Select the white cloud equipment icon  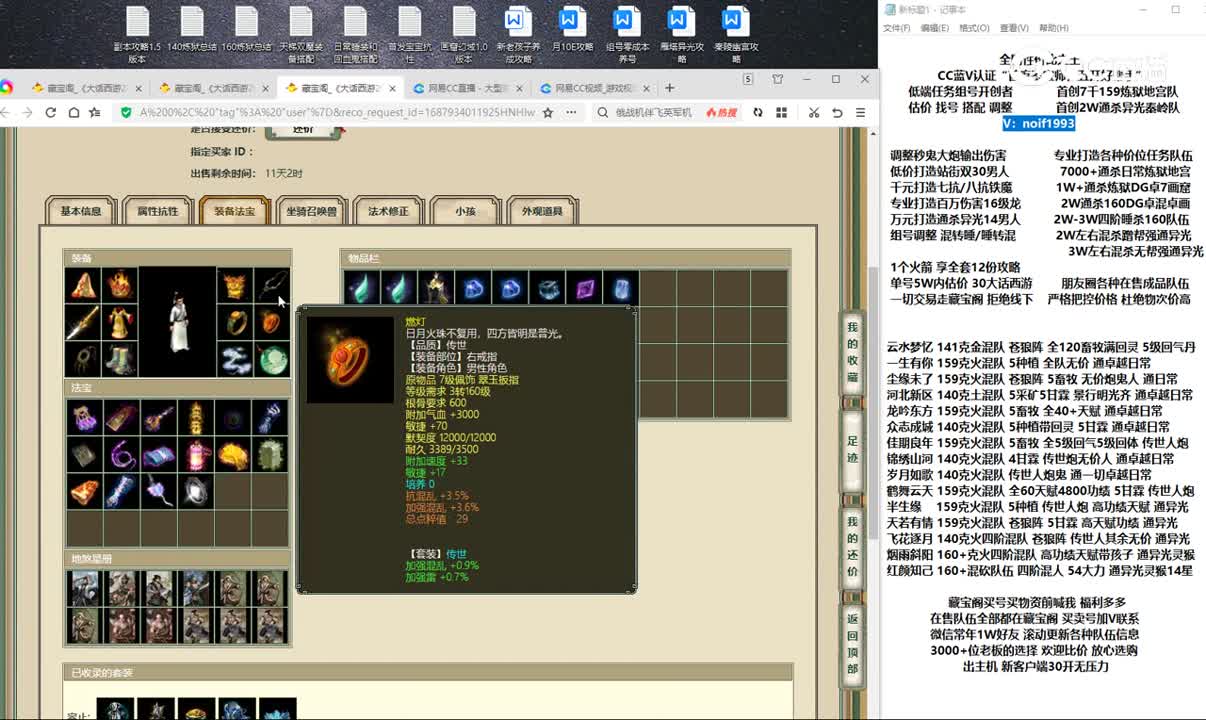coord(234,360)
